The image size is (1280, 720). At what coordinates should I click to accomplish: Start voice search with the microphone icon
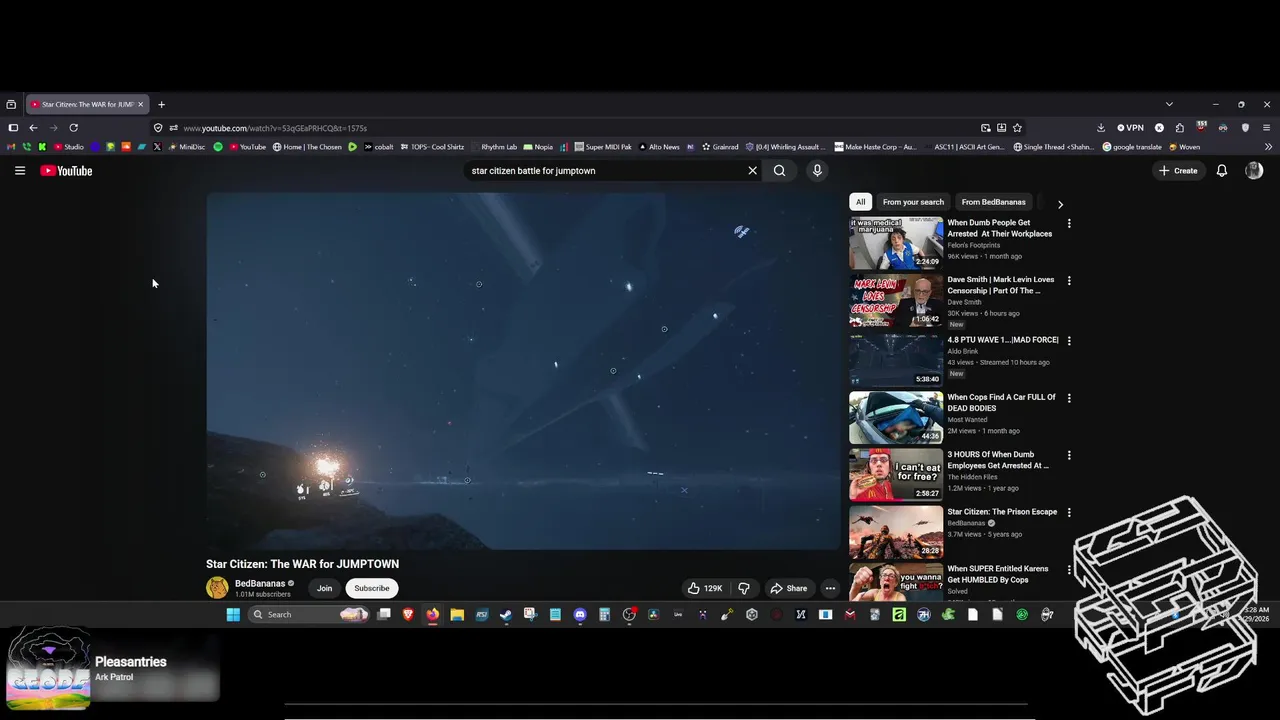[817, 171]
